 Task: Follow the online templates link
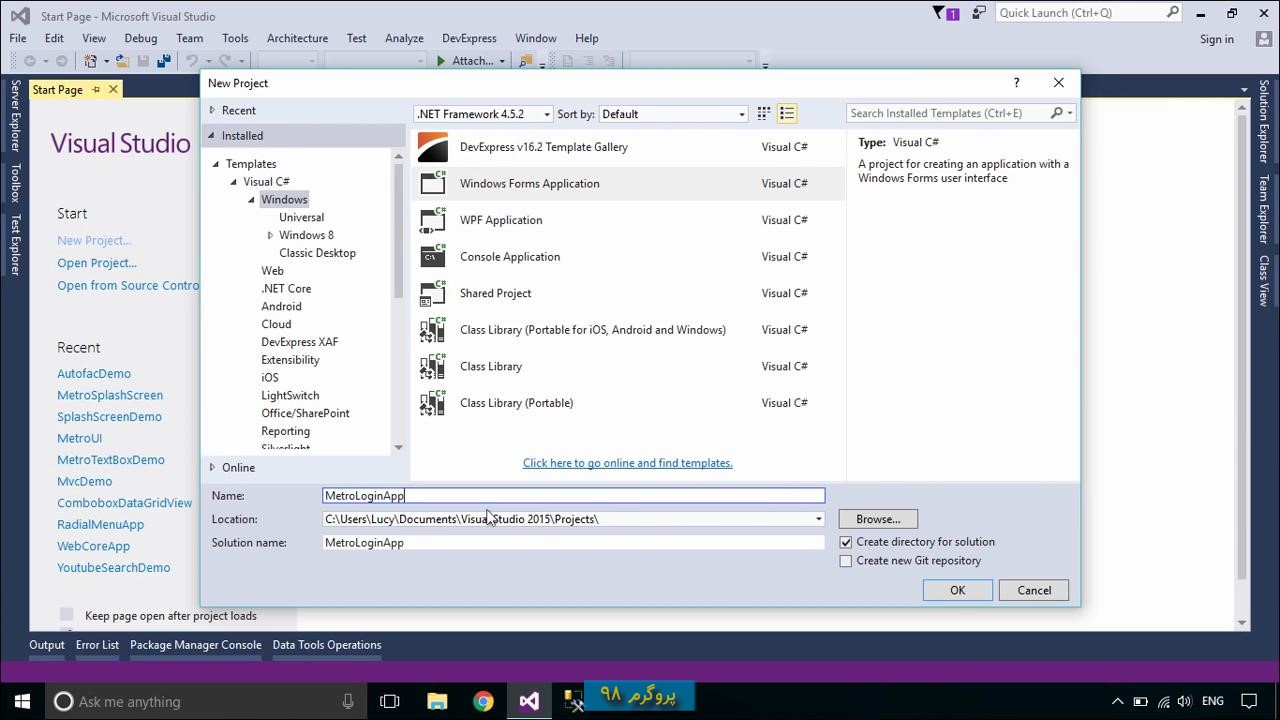(x=627, y=462)
